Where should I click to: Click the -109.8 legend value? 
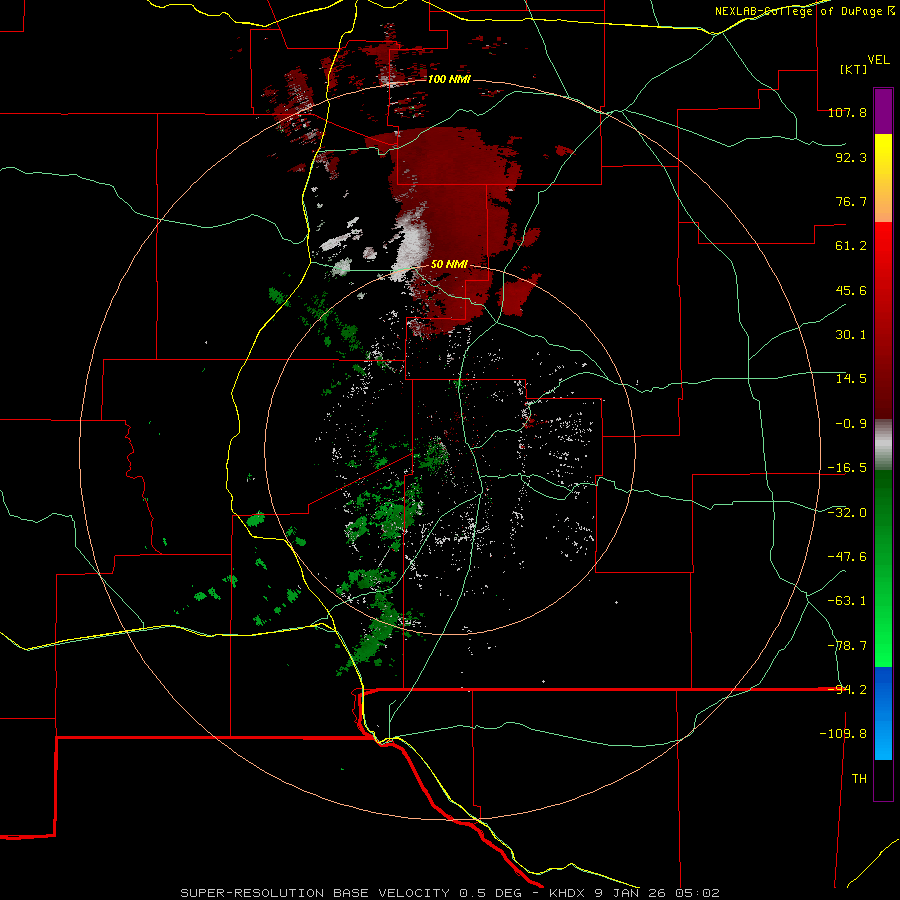(843, 734)
